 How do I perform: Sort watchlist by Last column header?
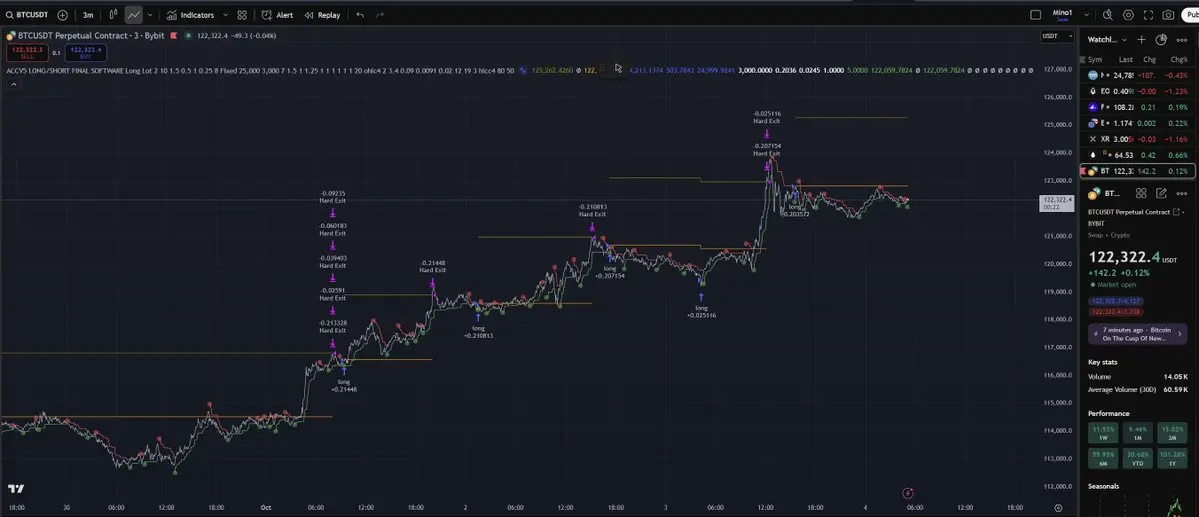tap(1126, 59)
